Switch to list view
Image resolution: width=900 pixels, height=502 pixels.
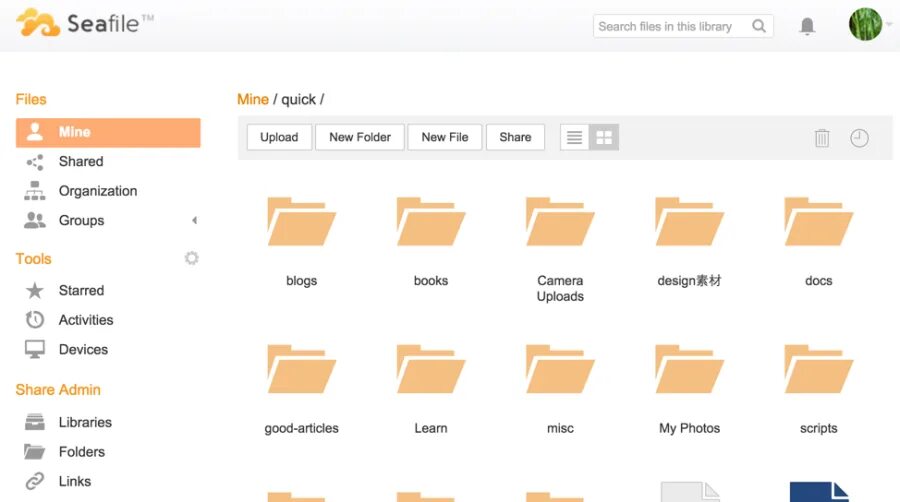[x=575, y=137]
